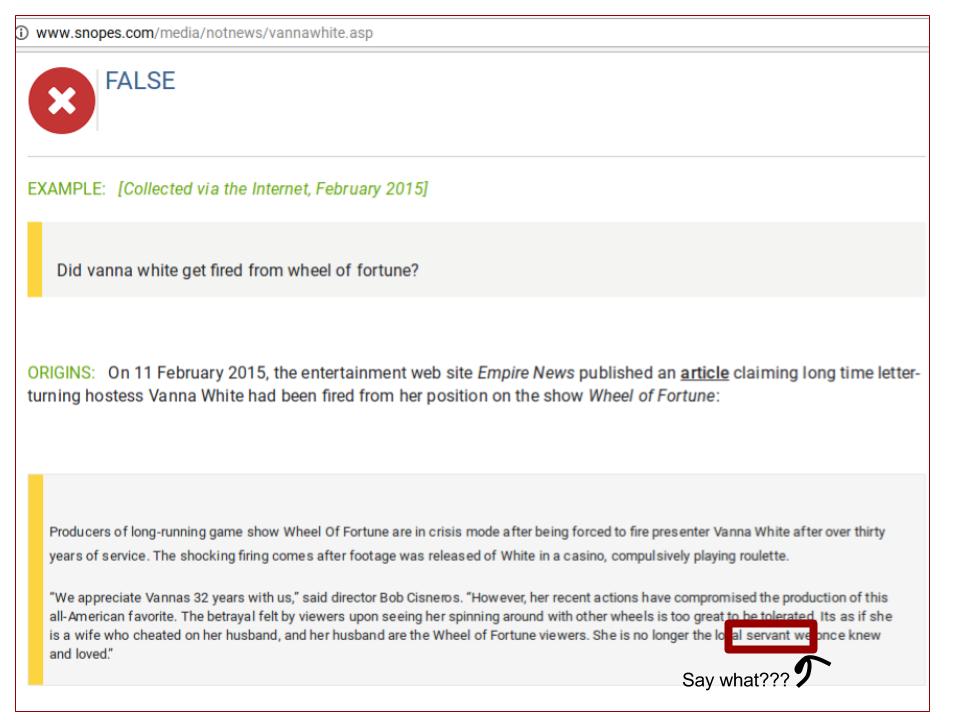The width and height of the screenshot is (960, 720).
Task: Click 'is a wife who cheated on her husband' text
Action: [163, 636]
